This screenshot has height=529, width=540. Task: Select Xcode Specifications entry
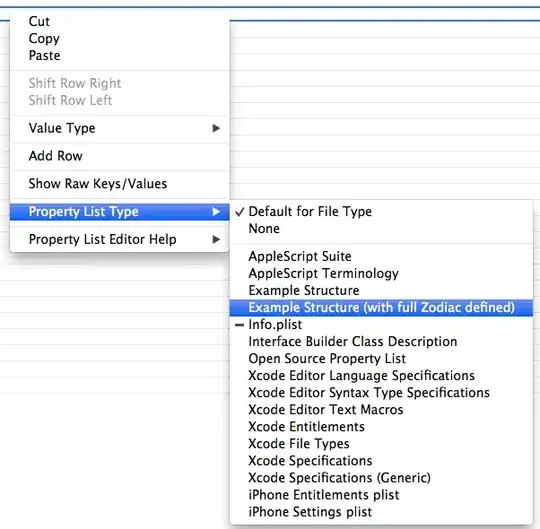tap(381, 461)
